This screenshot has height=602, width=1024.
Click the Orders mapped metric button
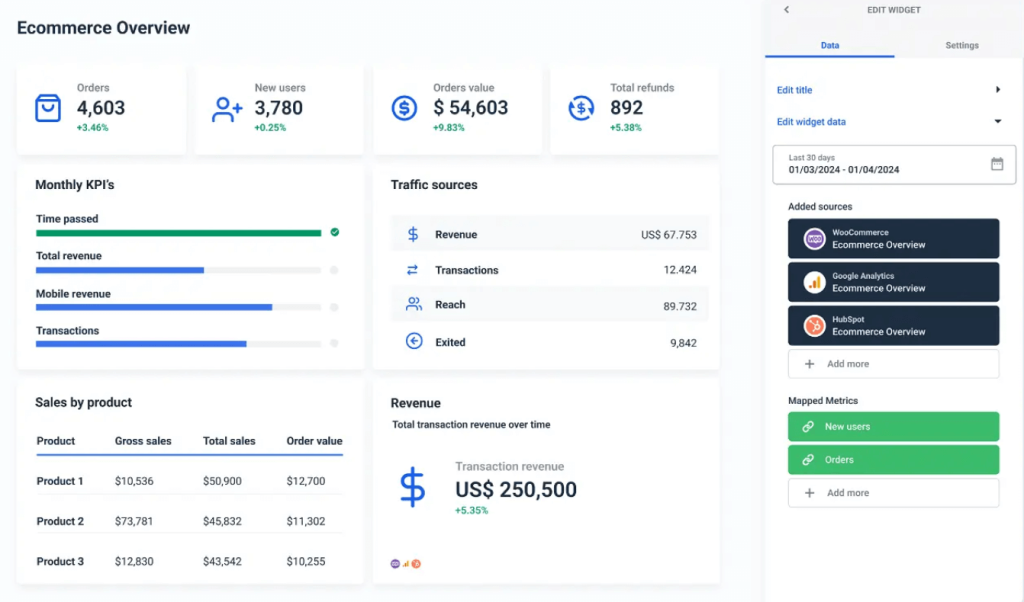(x=893, y=460)
